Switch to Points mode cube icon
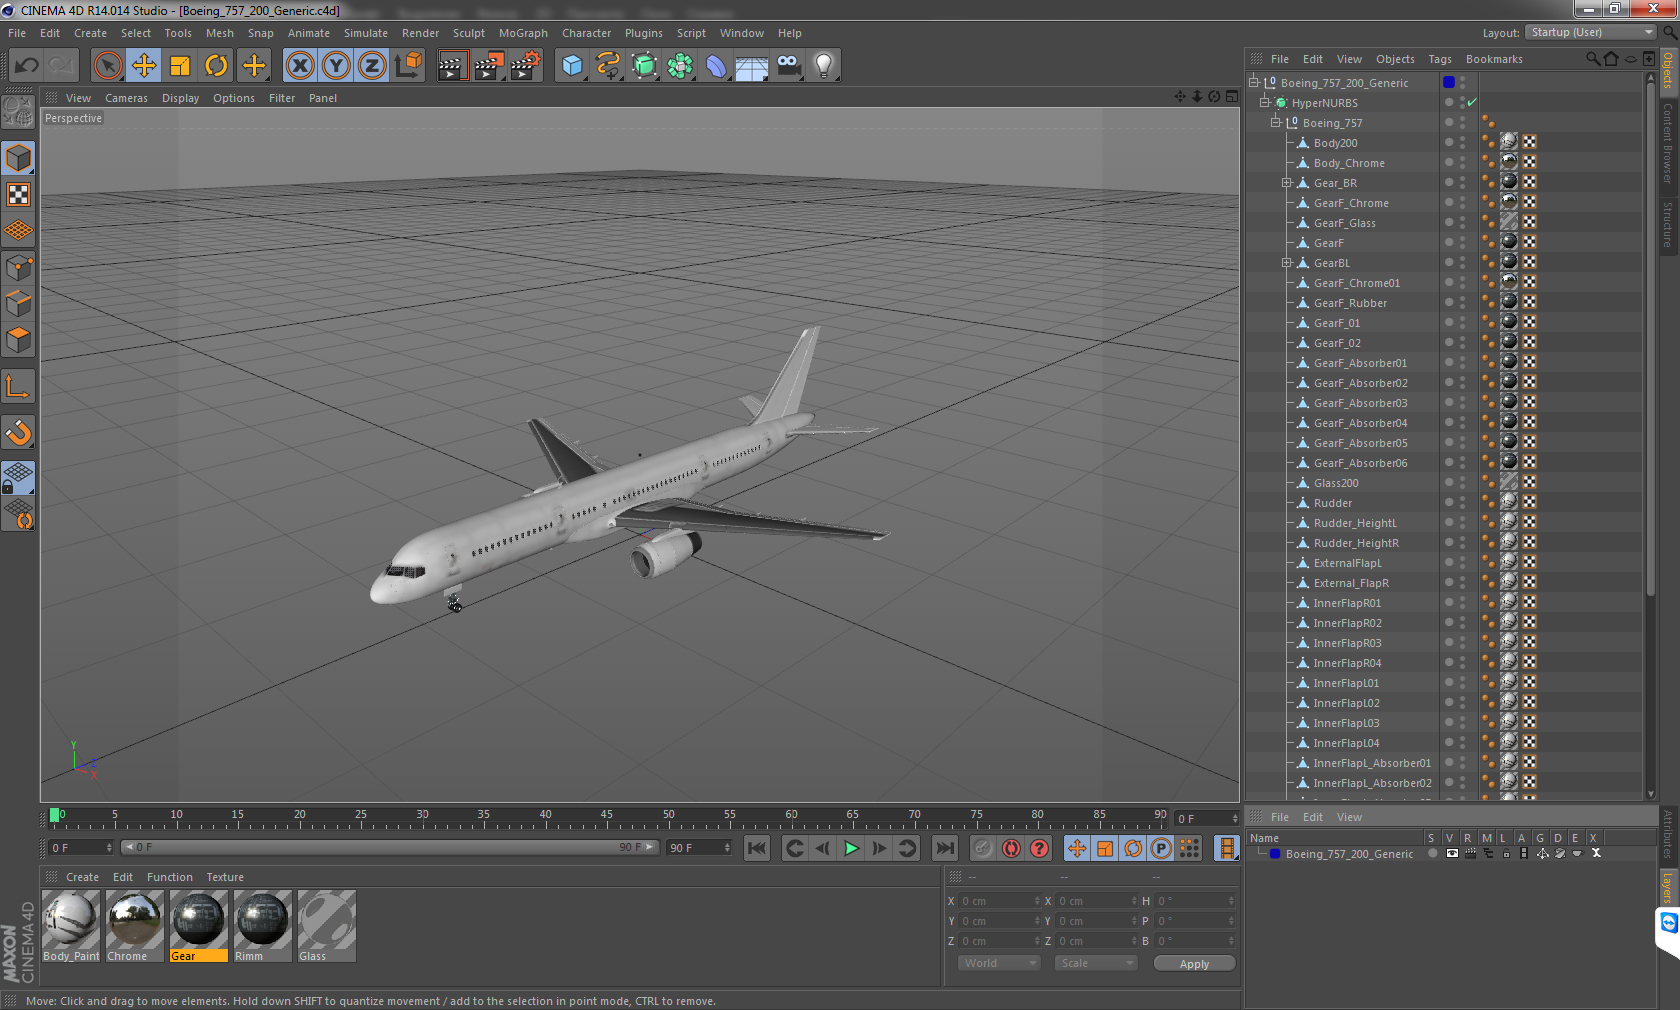This screenshot has height=1010, width=1680. (18, 267)
